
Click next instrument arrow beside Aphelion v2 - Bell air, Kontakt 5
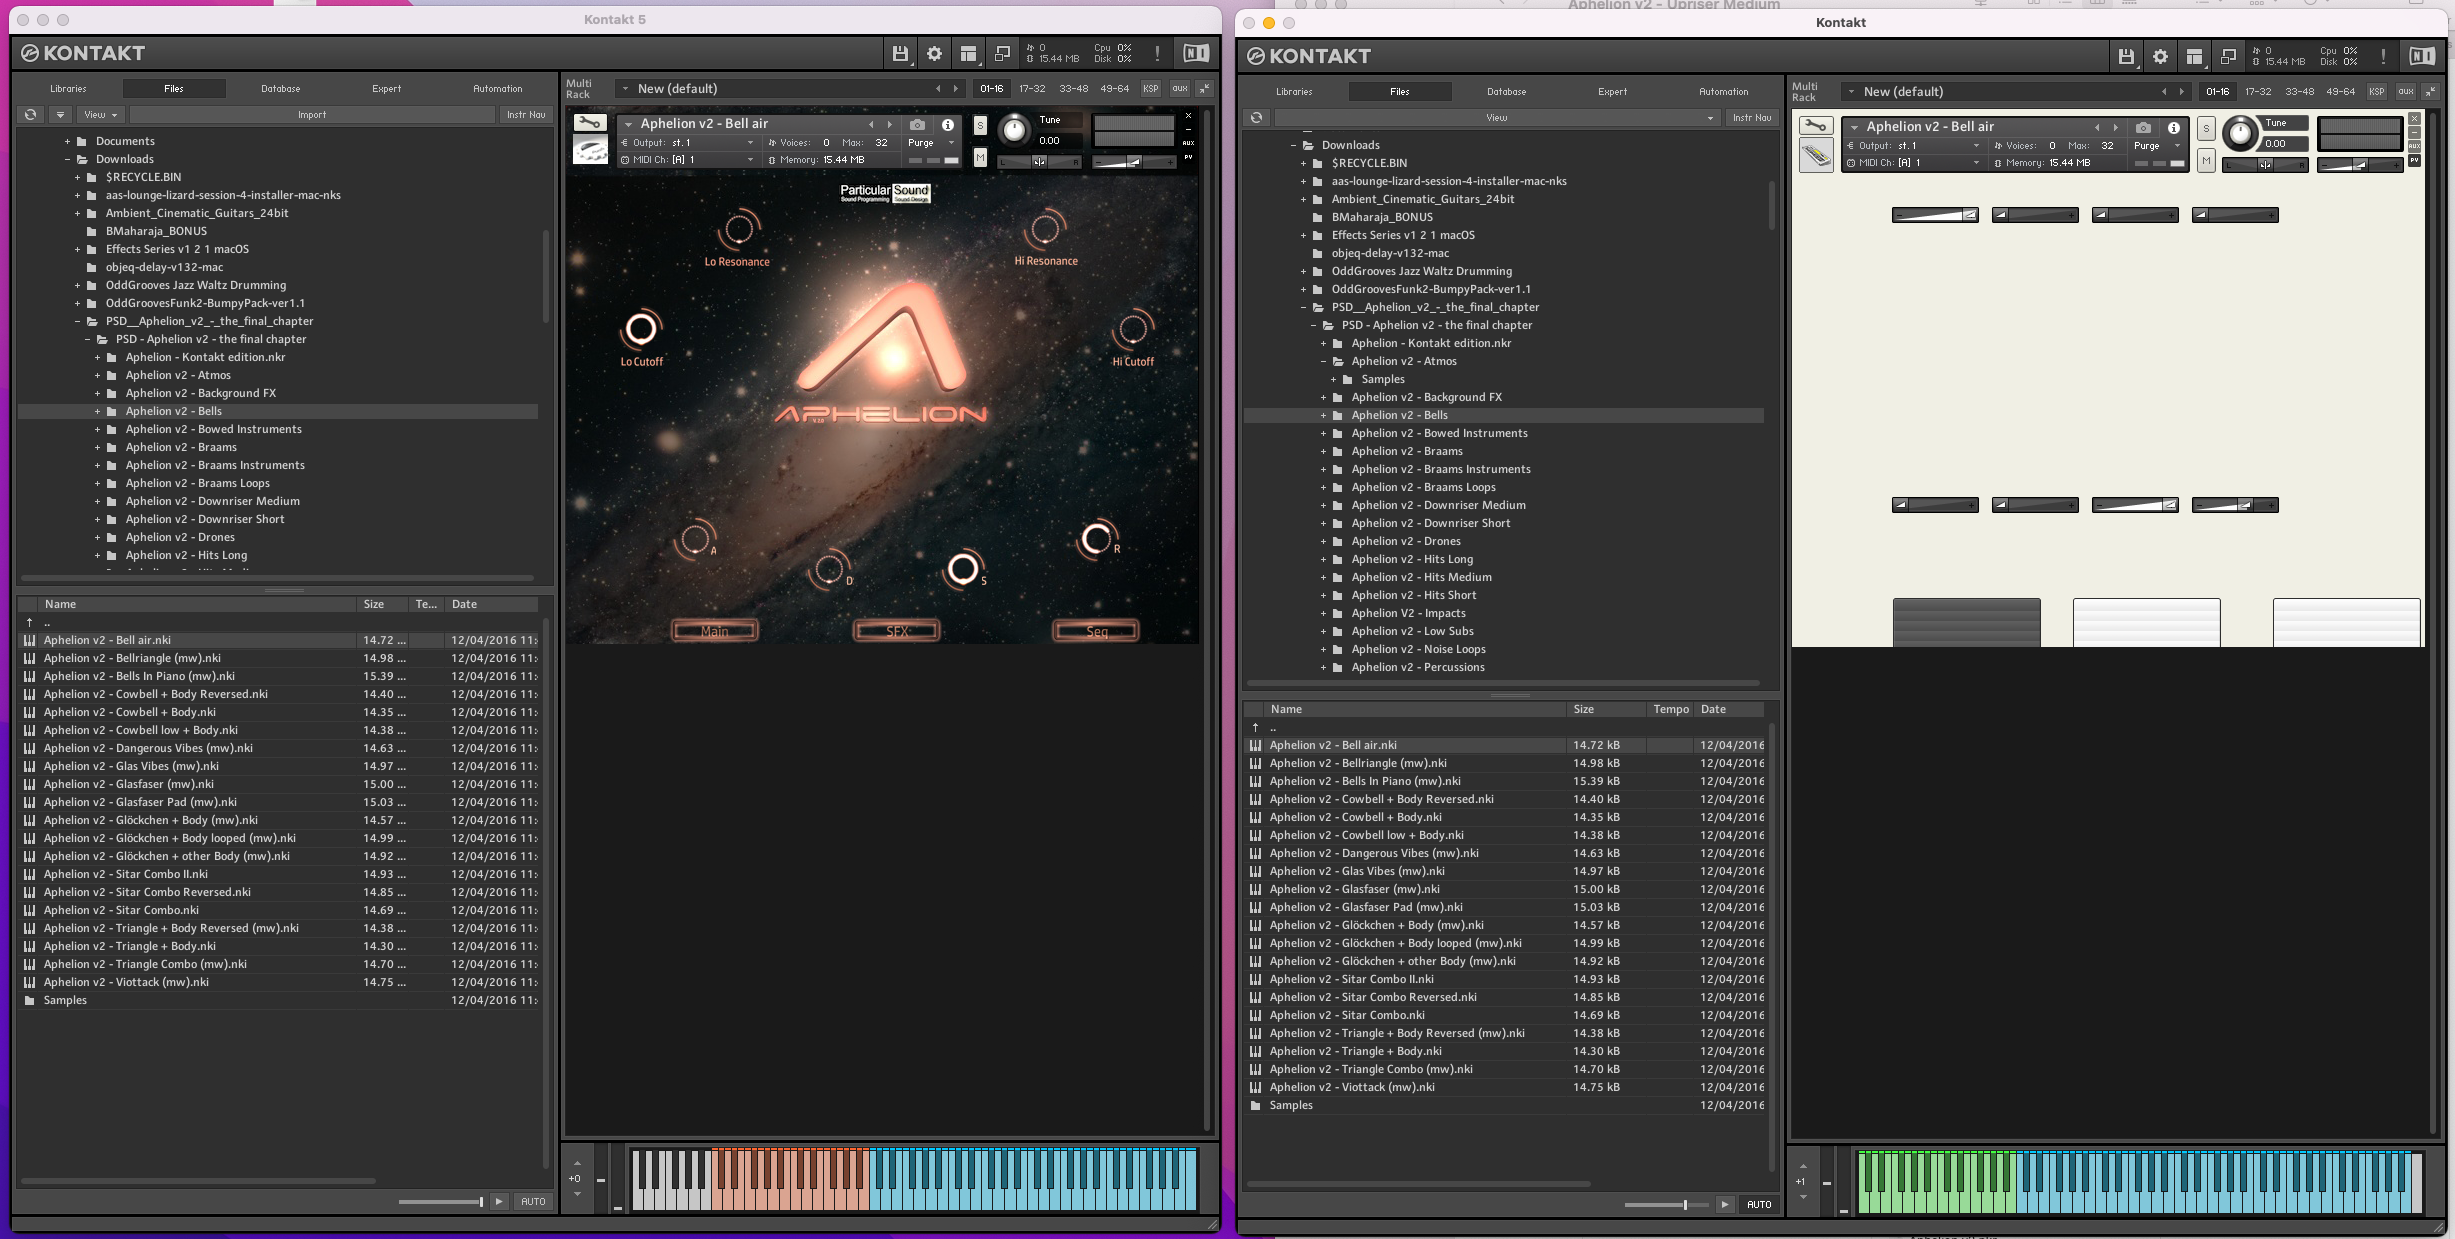(889, 124)
